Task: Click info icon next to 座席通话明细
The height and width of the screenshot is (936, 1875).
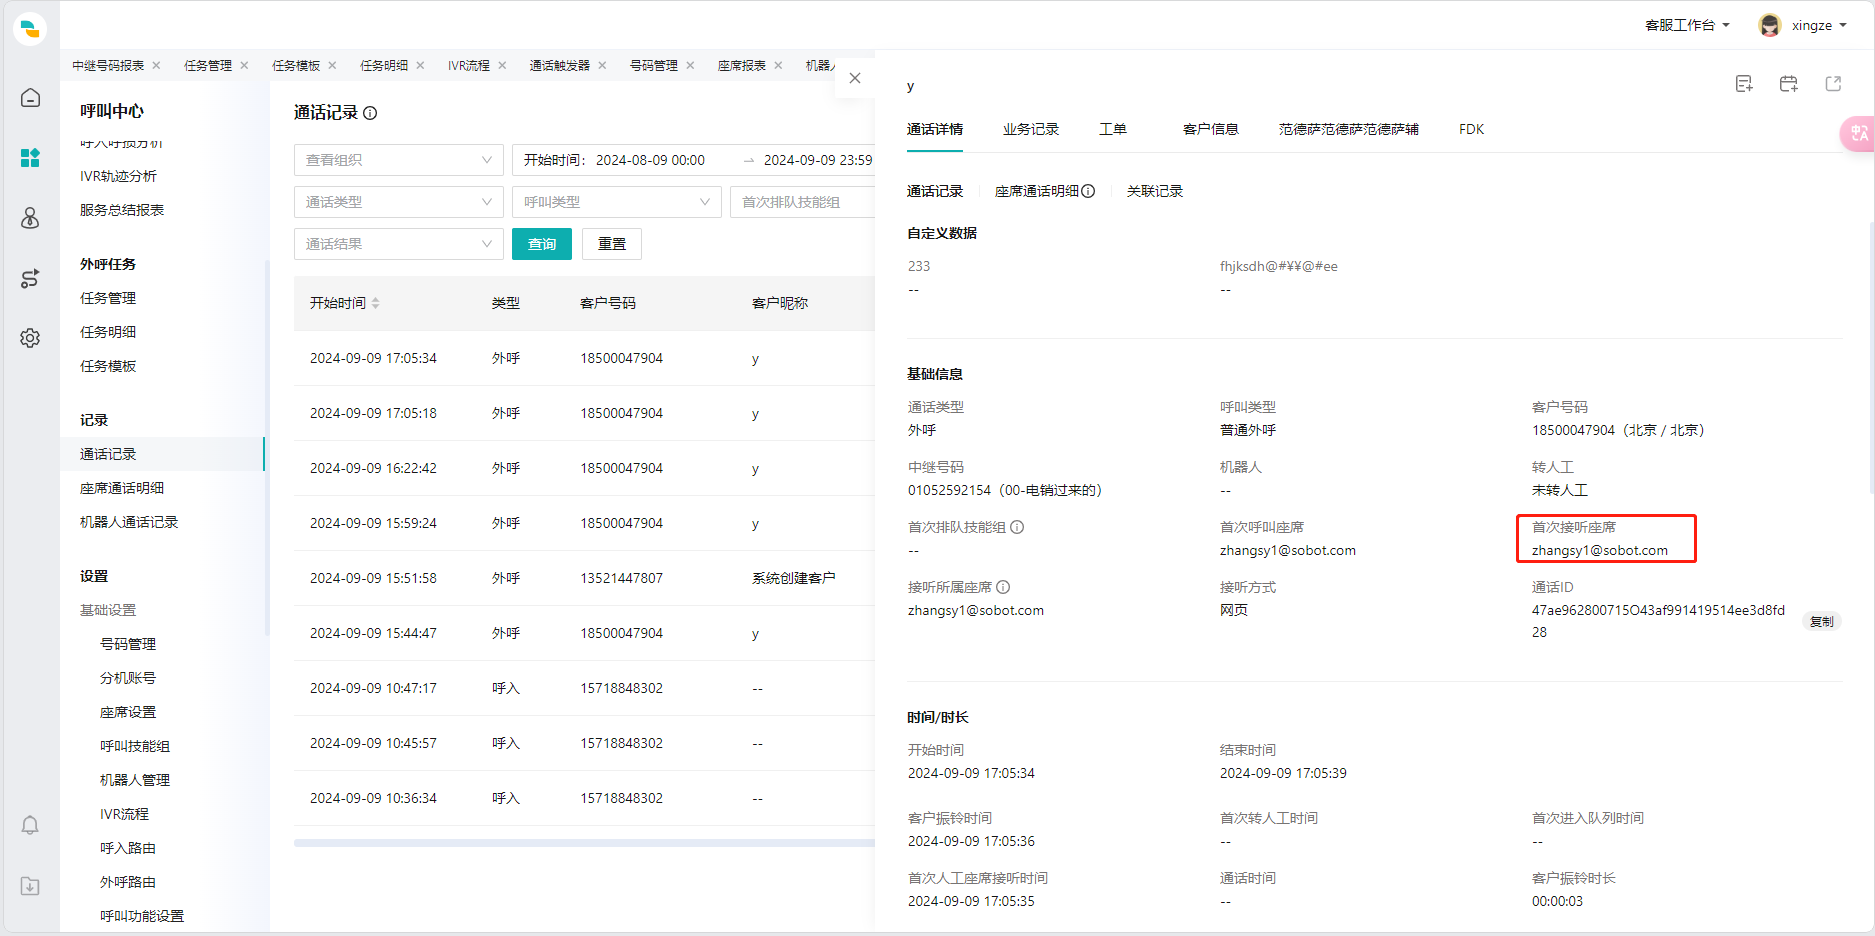Action: click(x=1088, y=191)
